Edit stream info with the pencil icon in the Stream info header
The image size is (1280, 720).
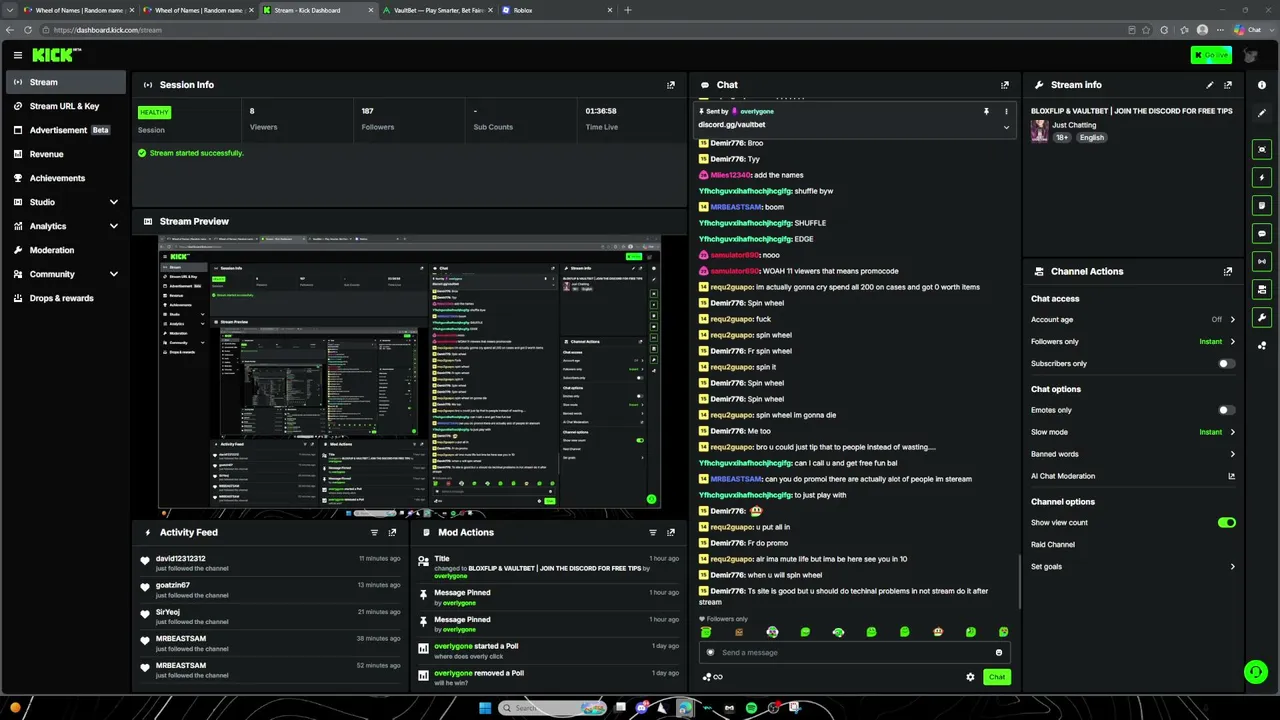pos(1210,85)
